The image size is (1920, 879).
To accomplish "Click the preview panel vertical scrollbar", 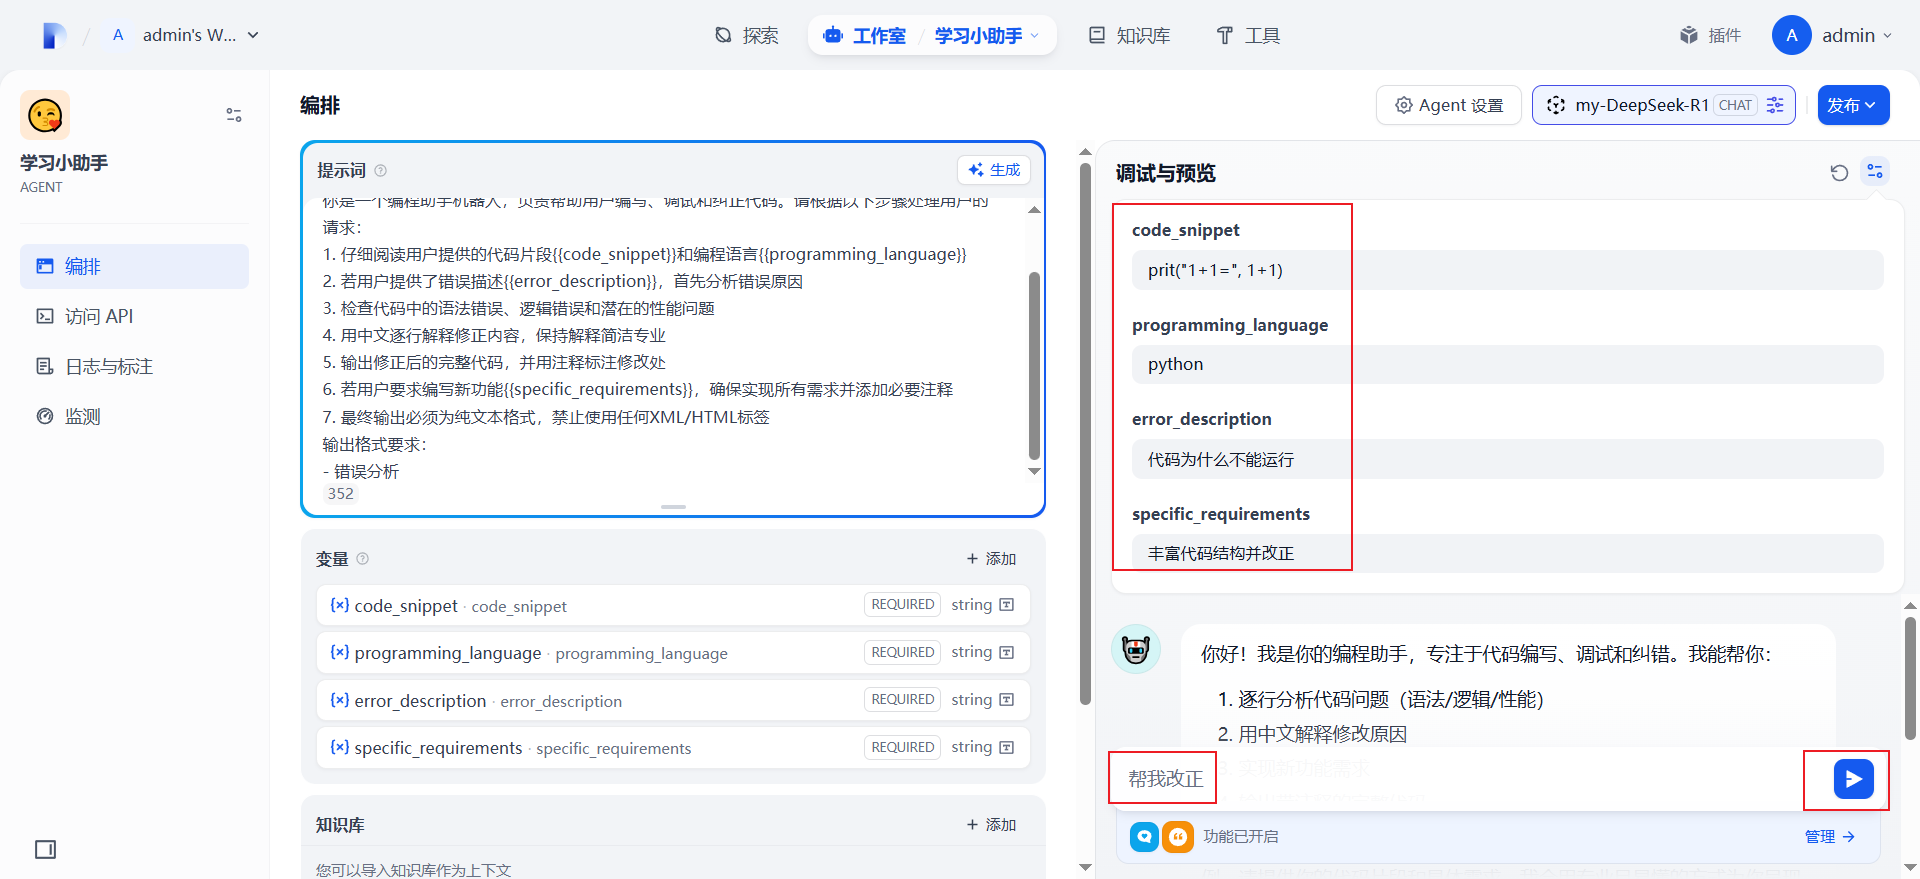I will [1910, 678].
